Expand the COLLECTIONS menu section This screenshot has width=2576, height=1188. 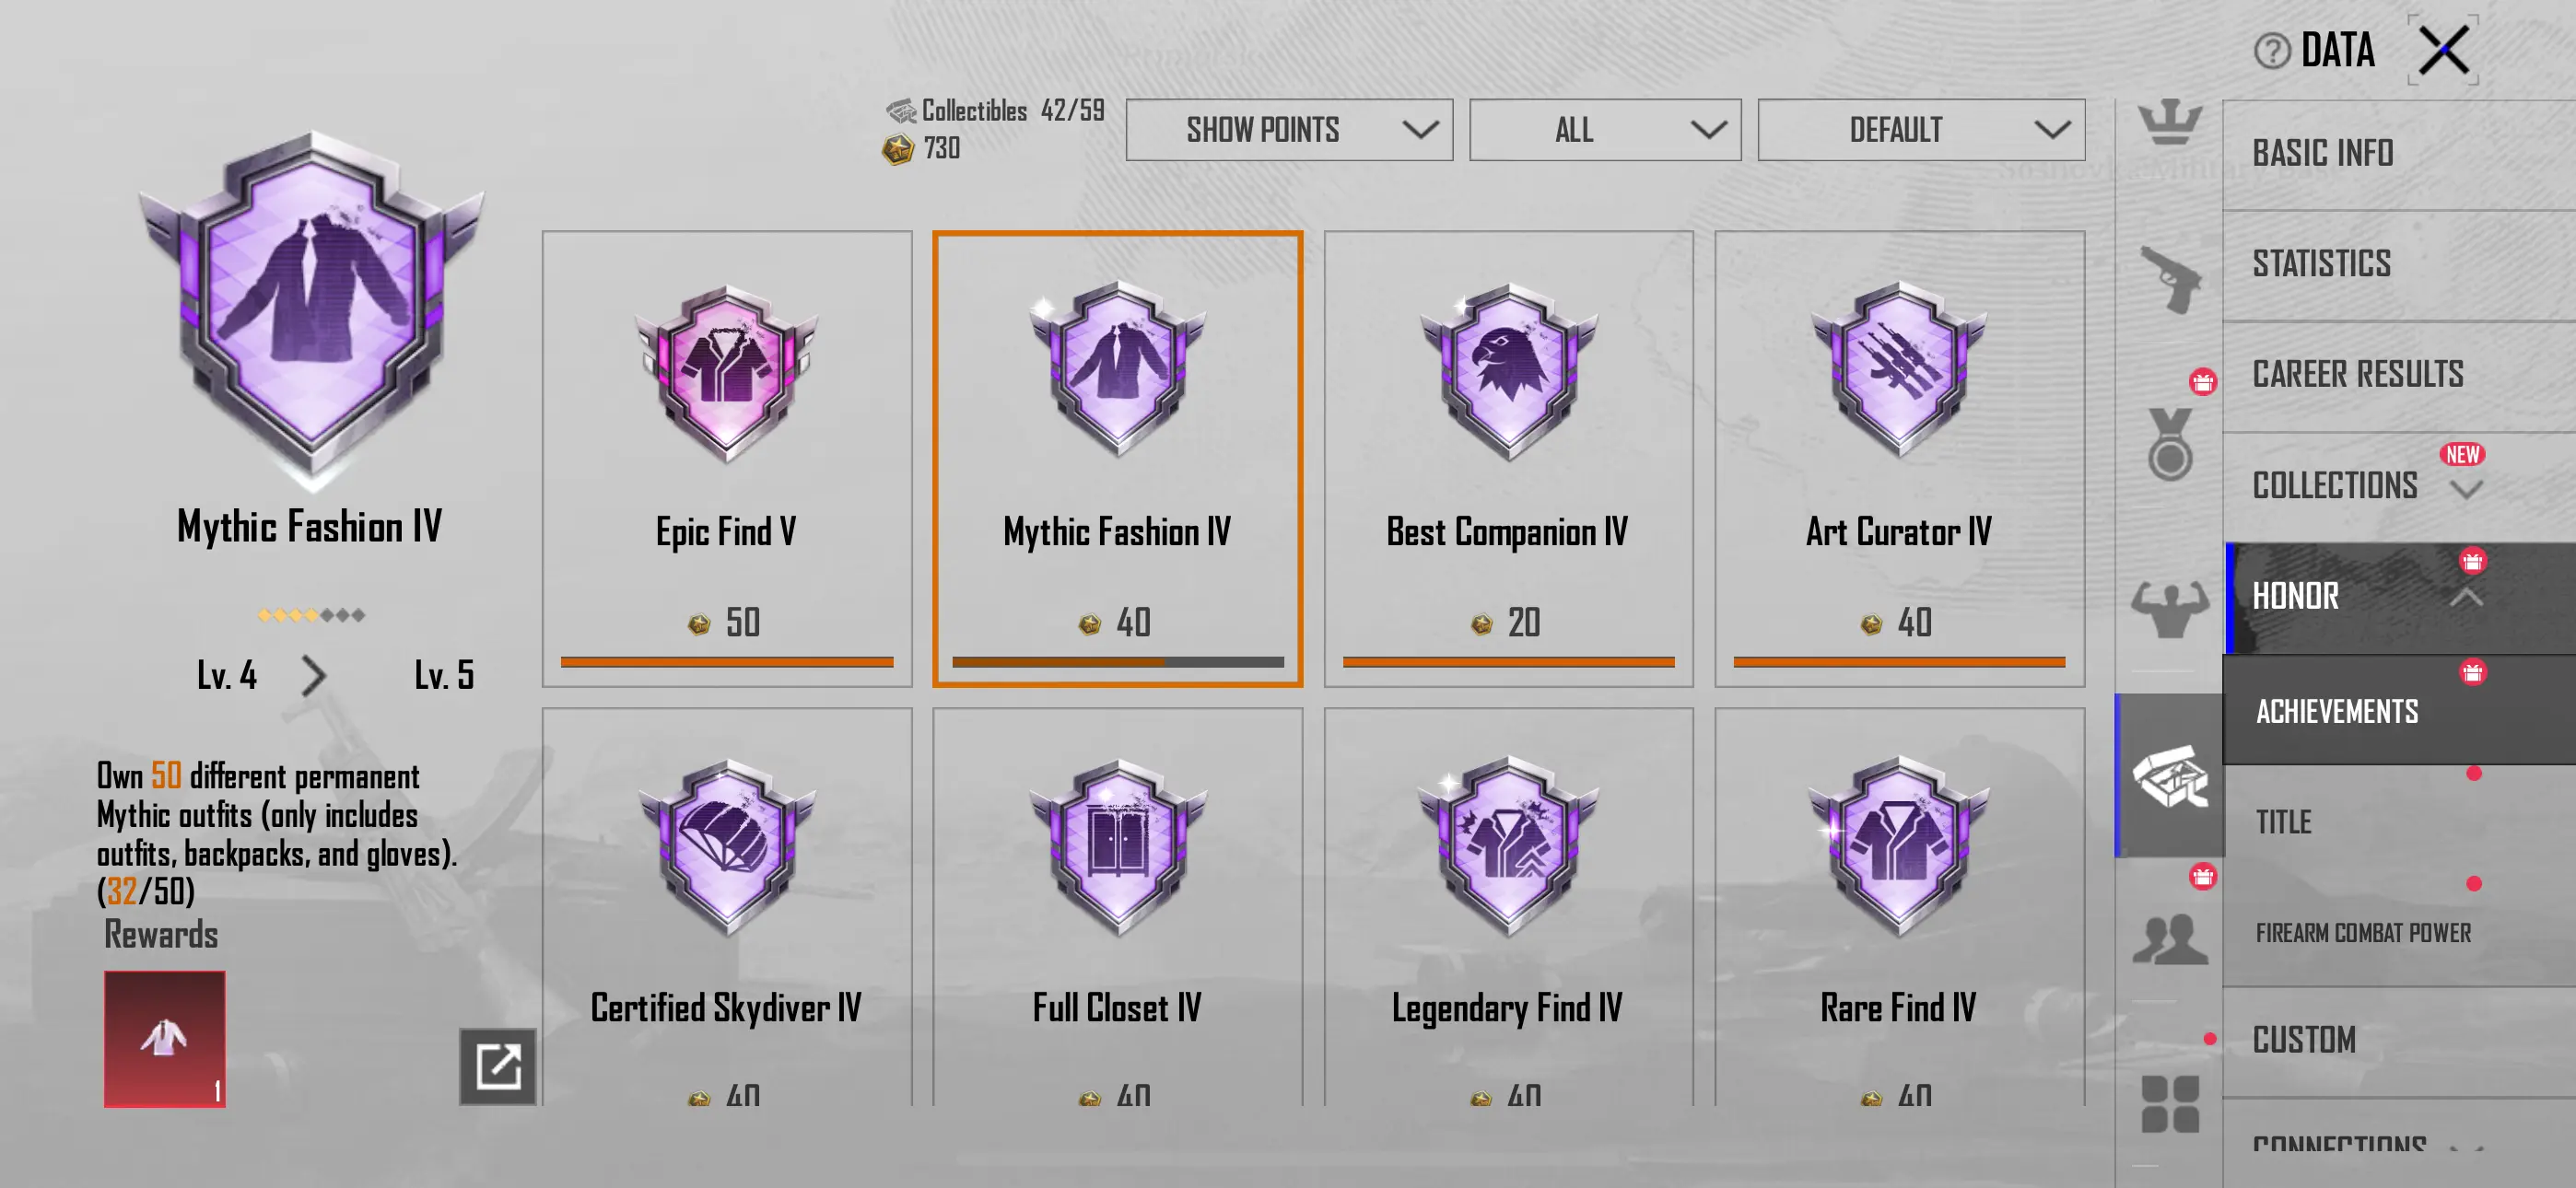(x=2398, y=485)
